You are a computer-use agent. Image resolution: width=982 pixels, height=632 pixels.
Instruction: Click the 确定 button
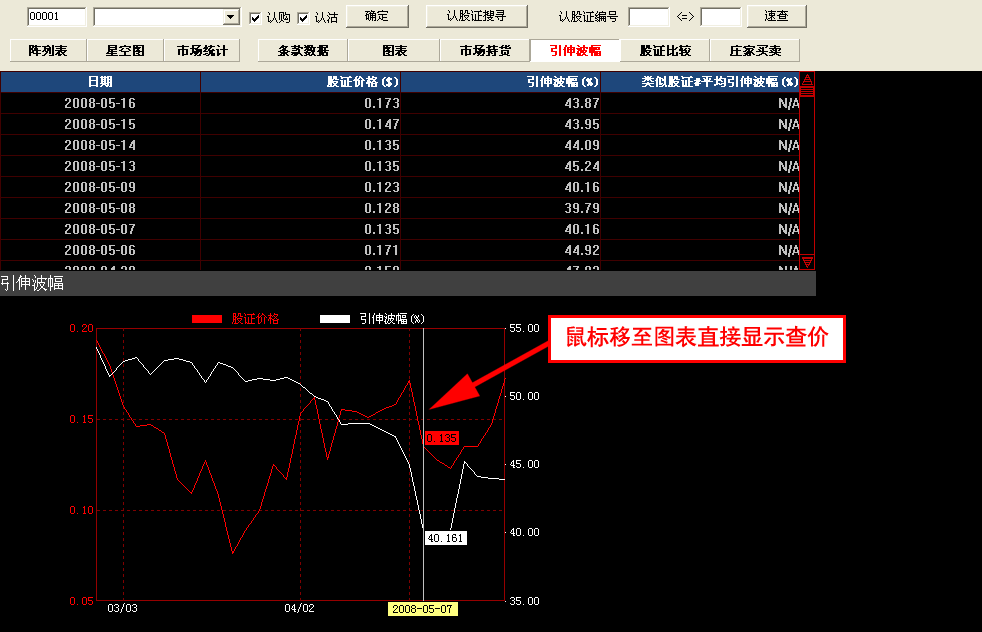coord(377,17)
